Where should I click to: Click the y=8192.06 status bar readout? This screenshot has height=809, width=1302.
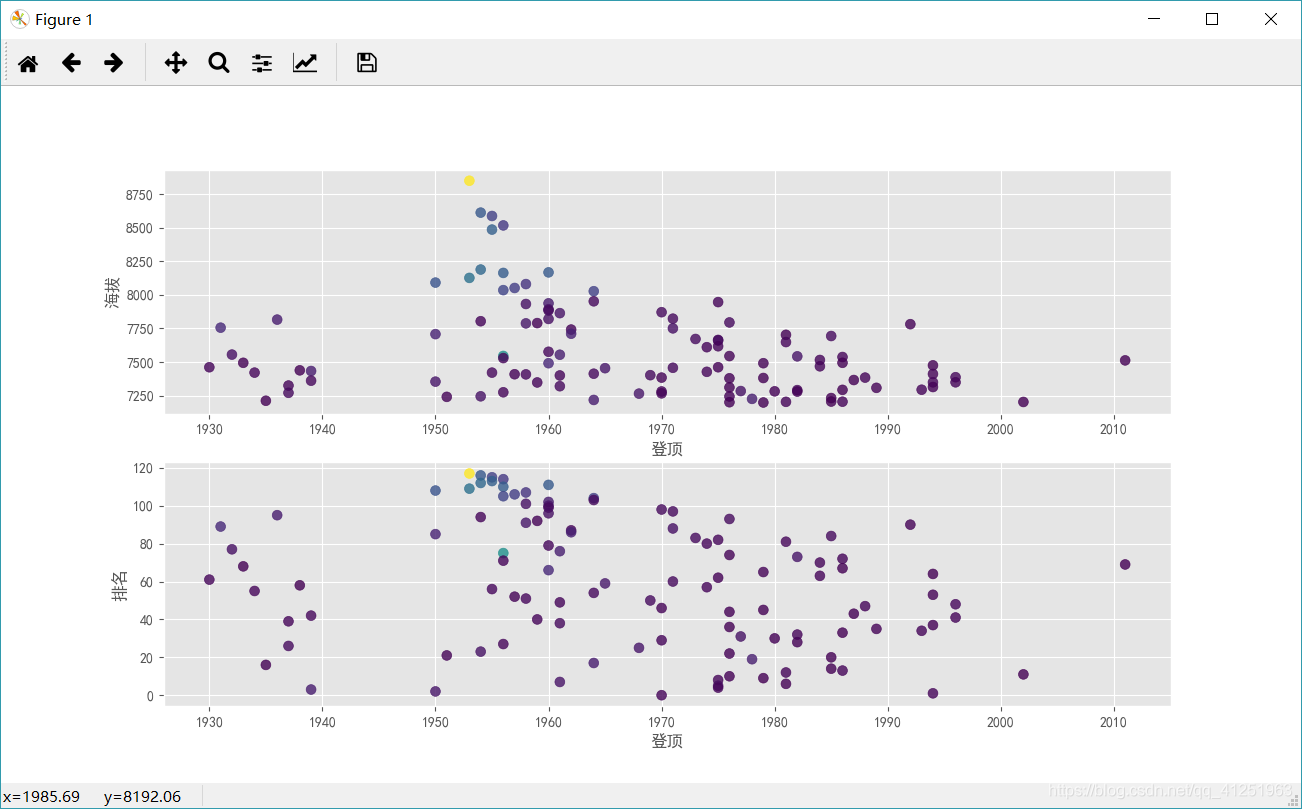(x=142, y=796)
